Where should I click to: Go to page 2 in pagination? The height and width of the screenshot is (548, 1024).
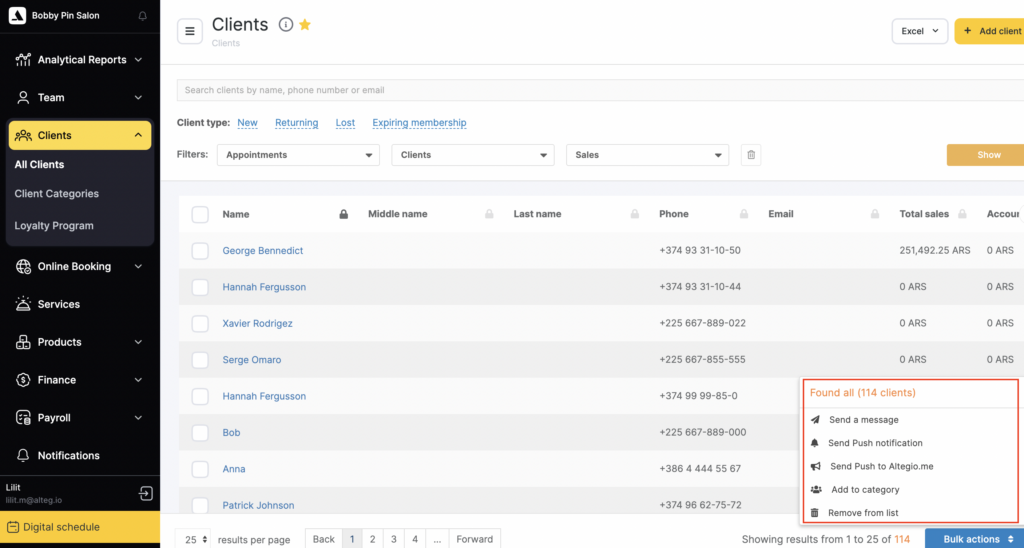click(x=372, y=539)
